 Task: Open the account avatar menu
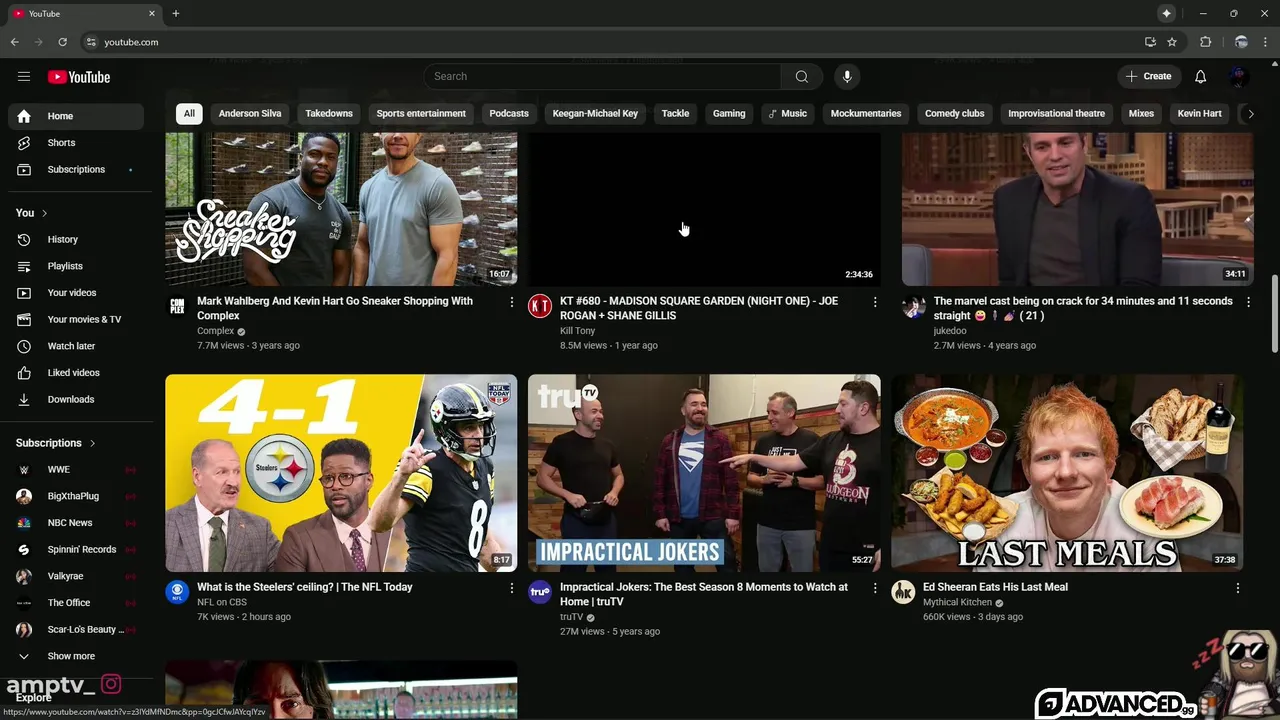click(1238, 77)
